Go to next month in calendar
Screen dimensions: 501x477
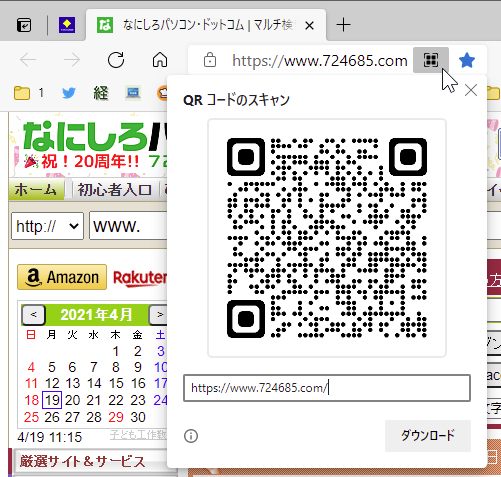tap(160, 314)
